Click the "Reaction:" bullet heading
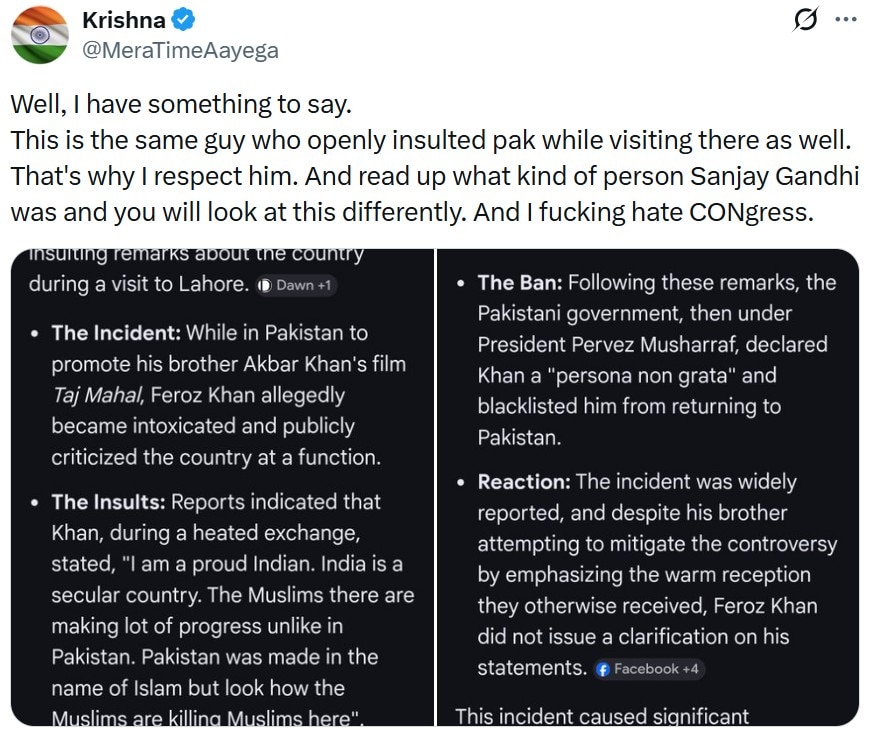This screenshot has height=732, width=873. pyautogui.click(x=524, y=482)
